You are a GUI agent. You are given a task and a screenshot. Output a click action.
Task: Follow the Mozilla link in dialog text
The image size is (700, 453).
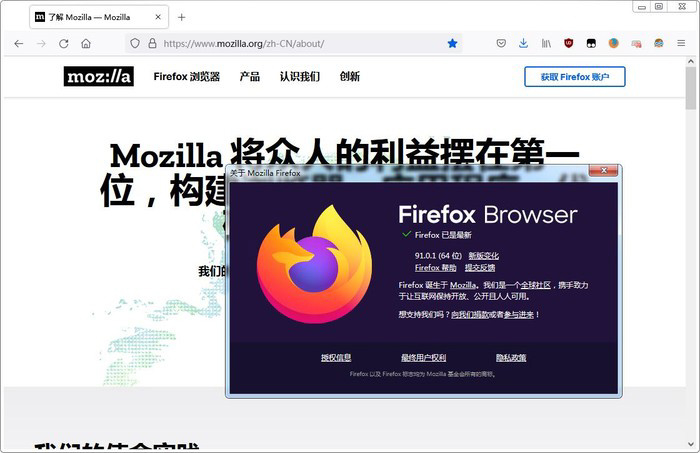point(462,285)
